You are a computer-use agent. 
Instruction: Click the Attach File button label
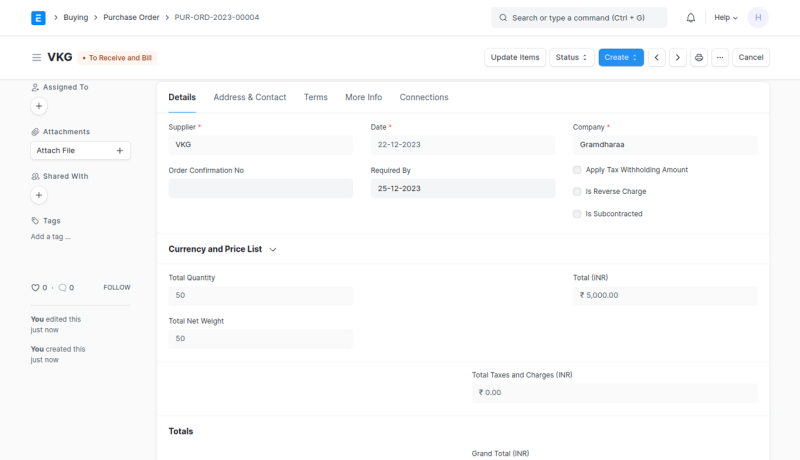pyautogui.click(x=56, y=150)
